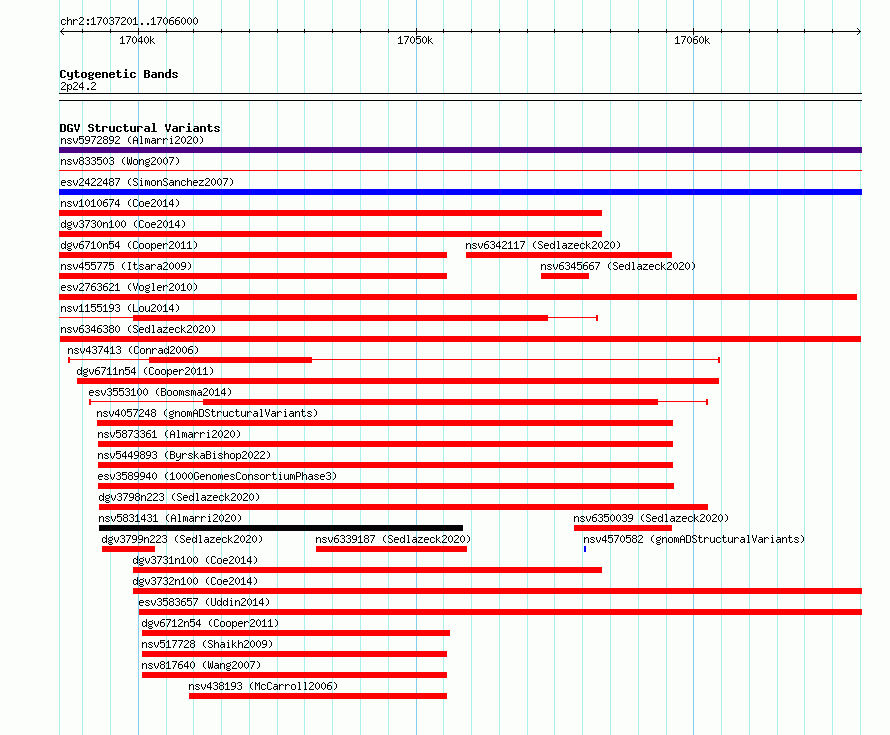Select the red bar under nsv6350039
This screenshot has height=735, width=890.
(x=623, y=528)
